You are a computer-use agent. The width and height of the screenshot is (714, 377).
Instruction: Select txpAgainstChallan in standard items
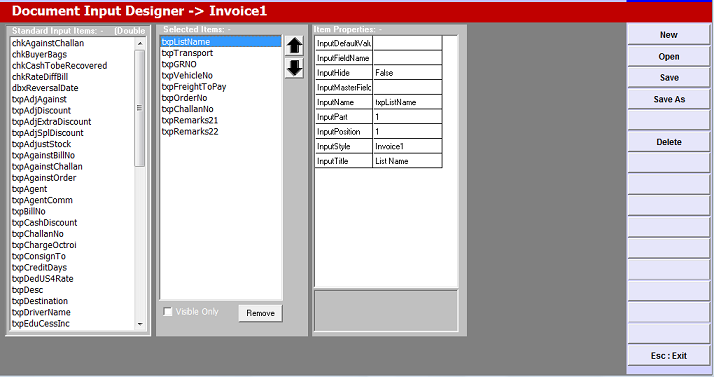click(x=72, y=167)
